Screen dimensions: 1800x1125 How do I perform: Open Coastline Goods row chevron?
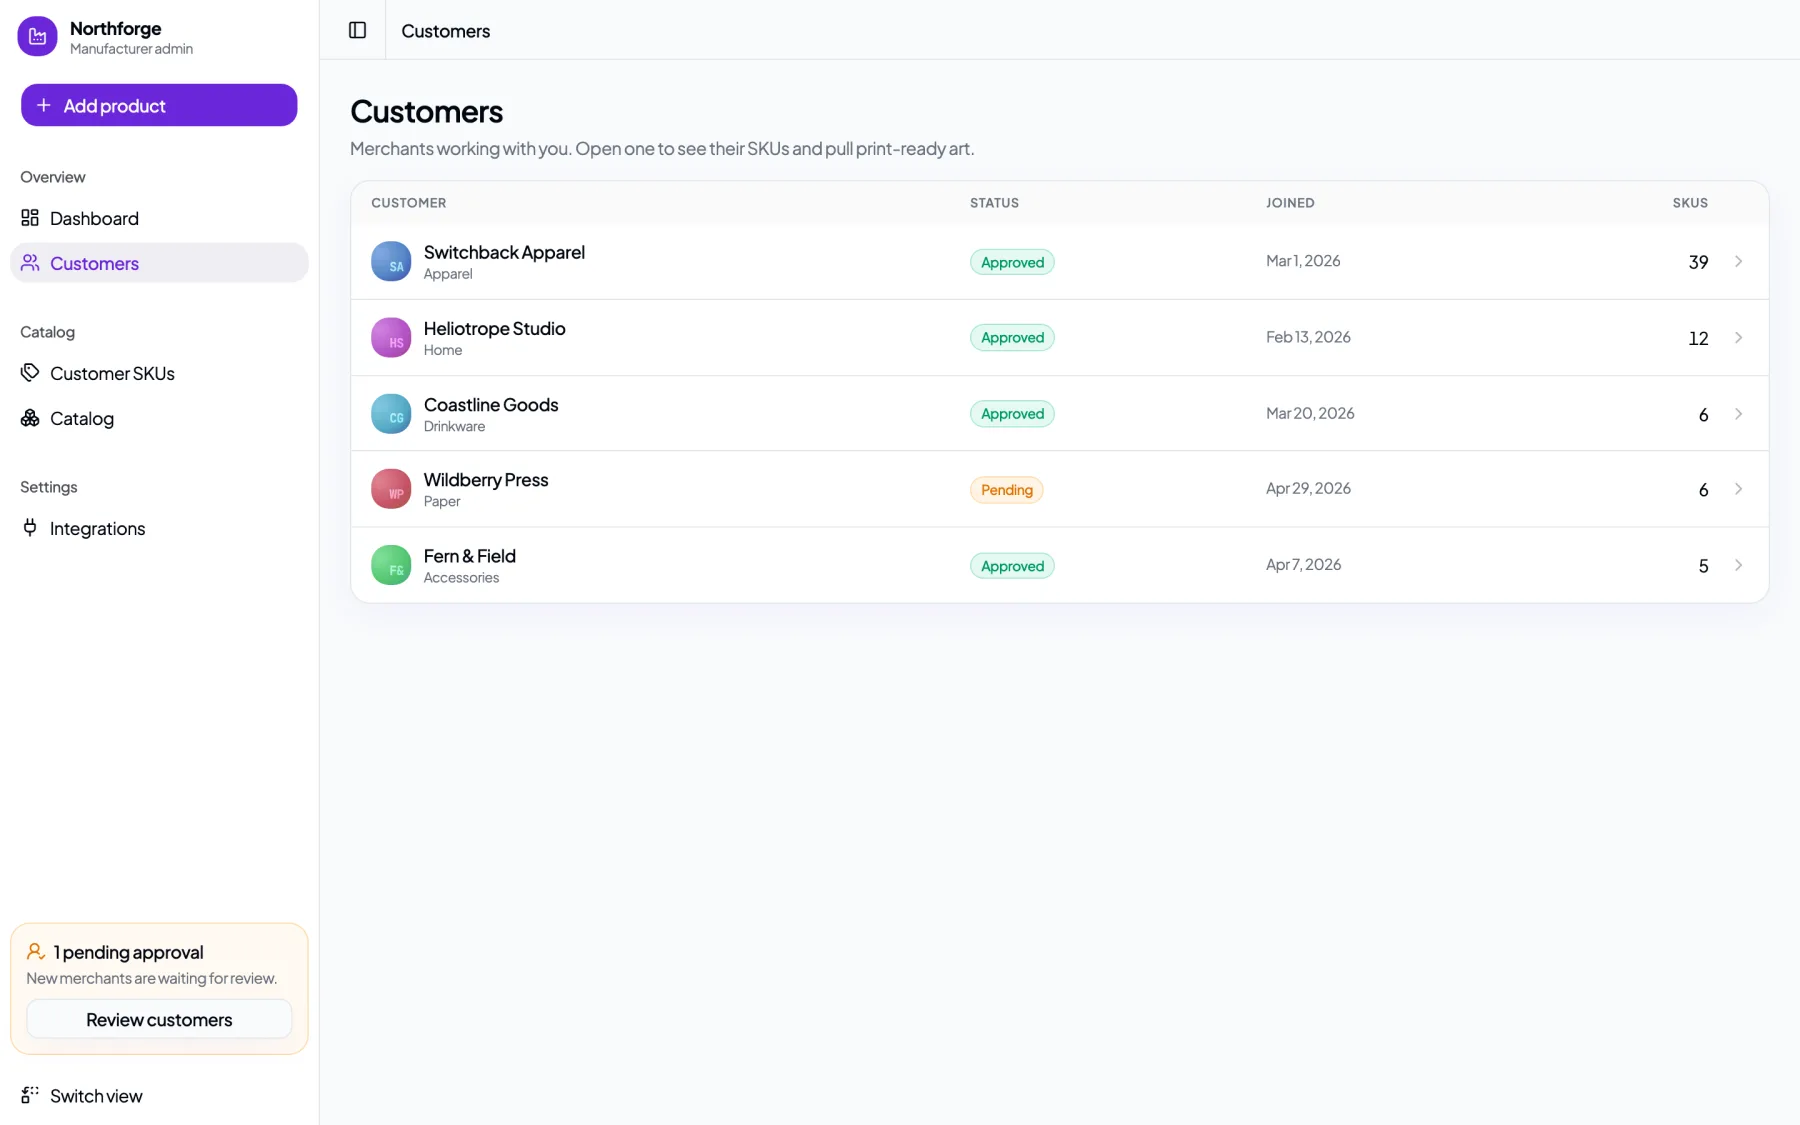(x=1738, y=413)
